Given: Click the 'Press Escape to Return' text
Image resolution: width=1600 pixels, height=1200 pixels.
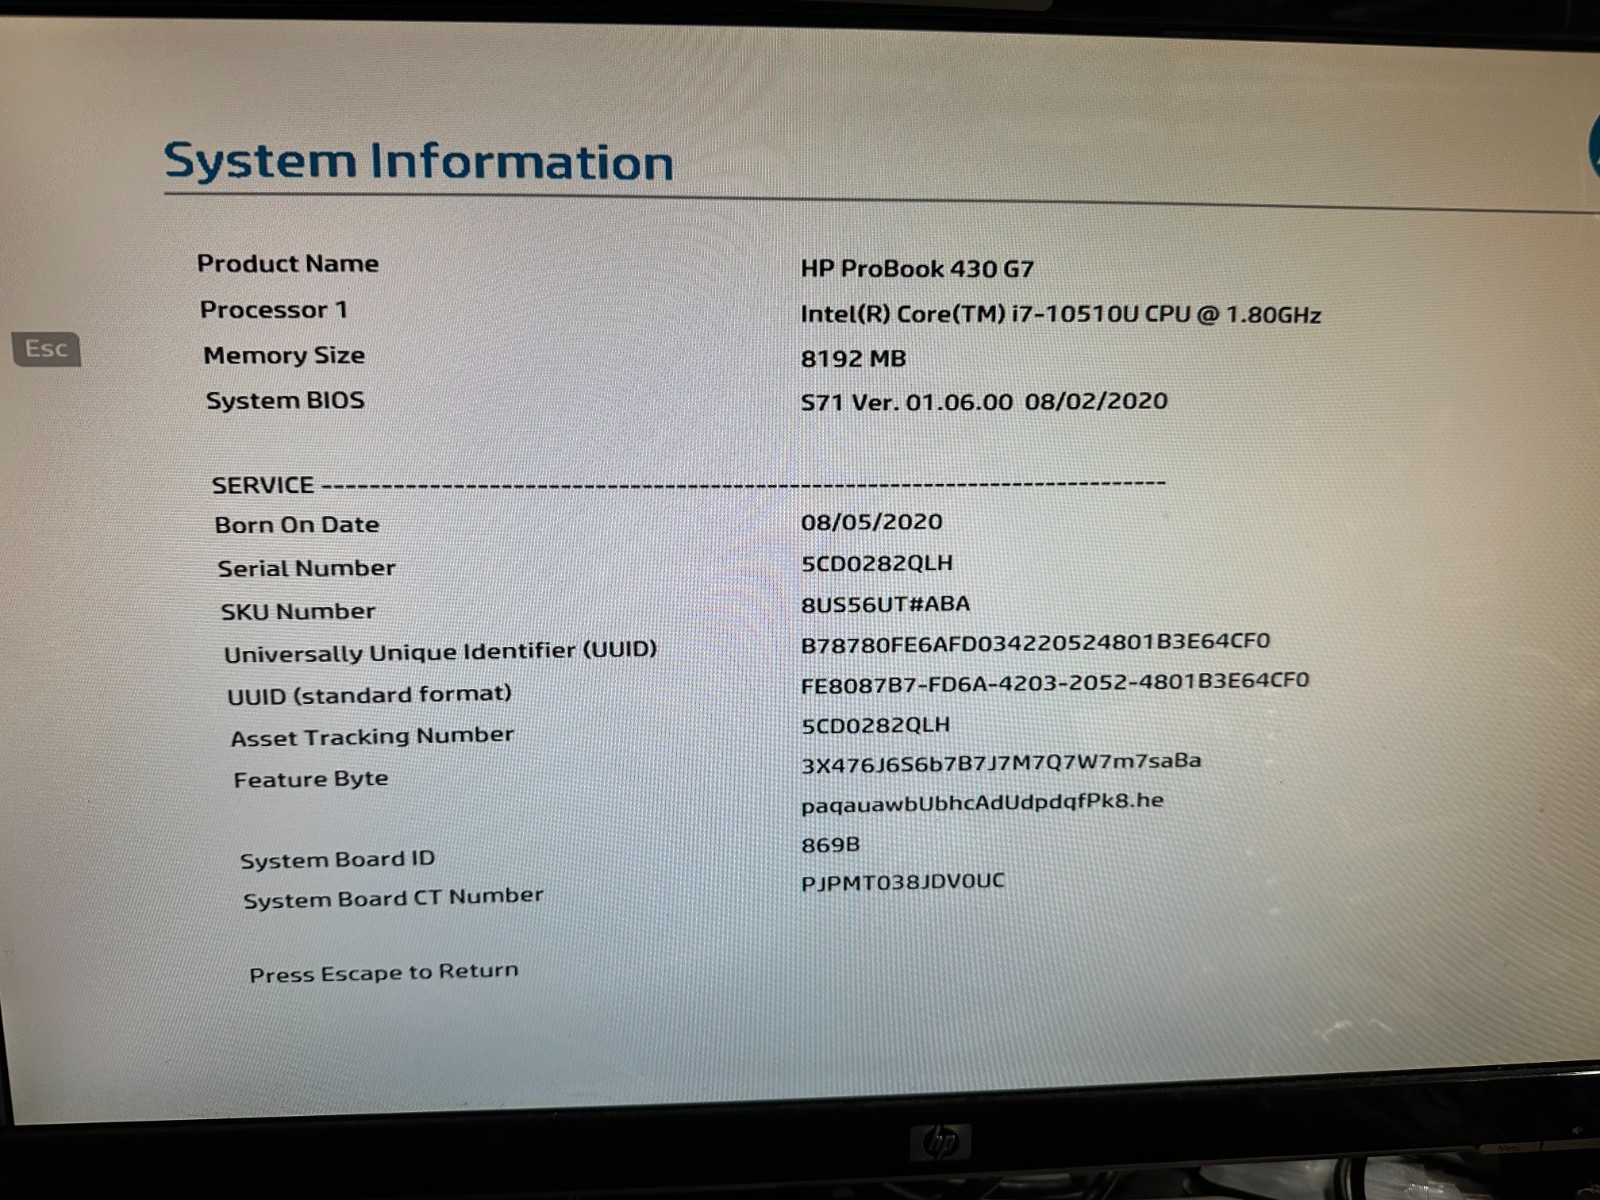Looking at the screenshot, I should [384, 973].
